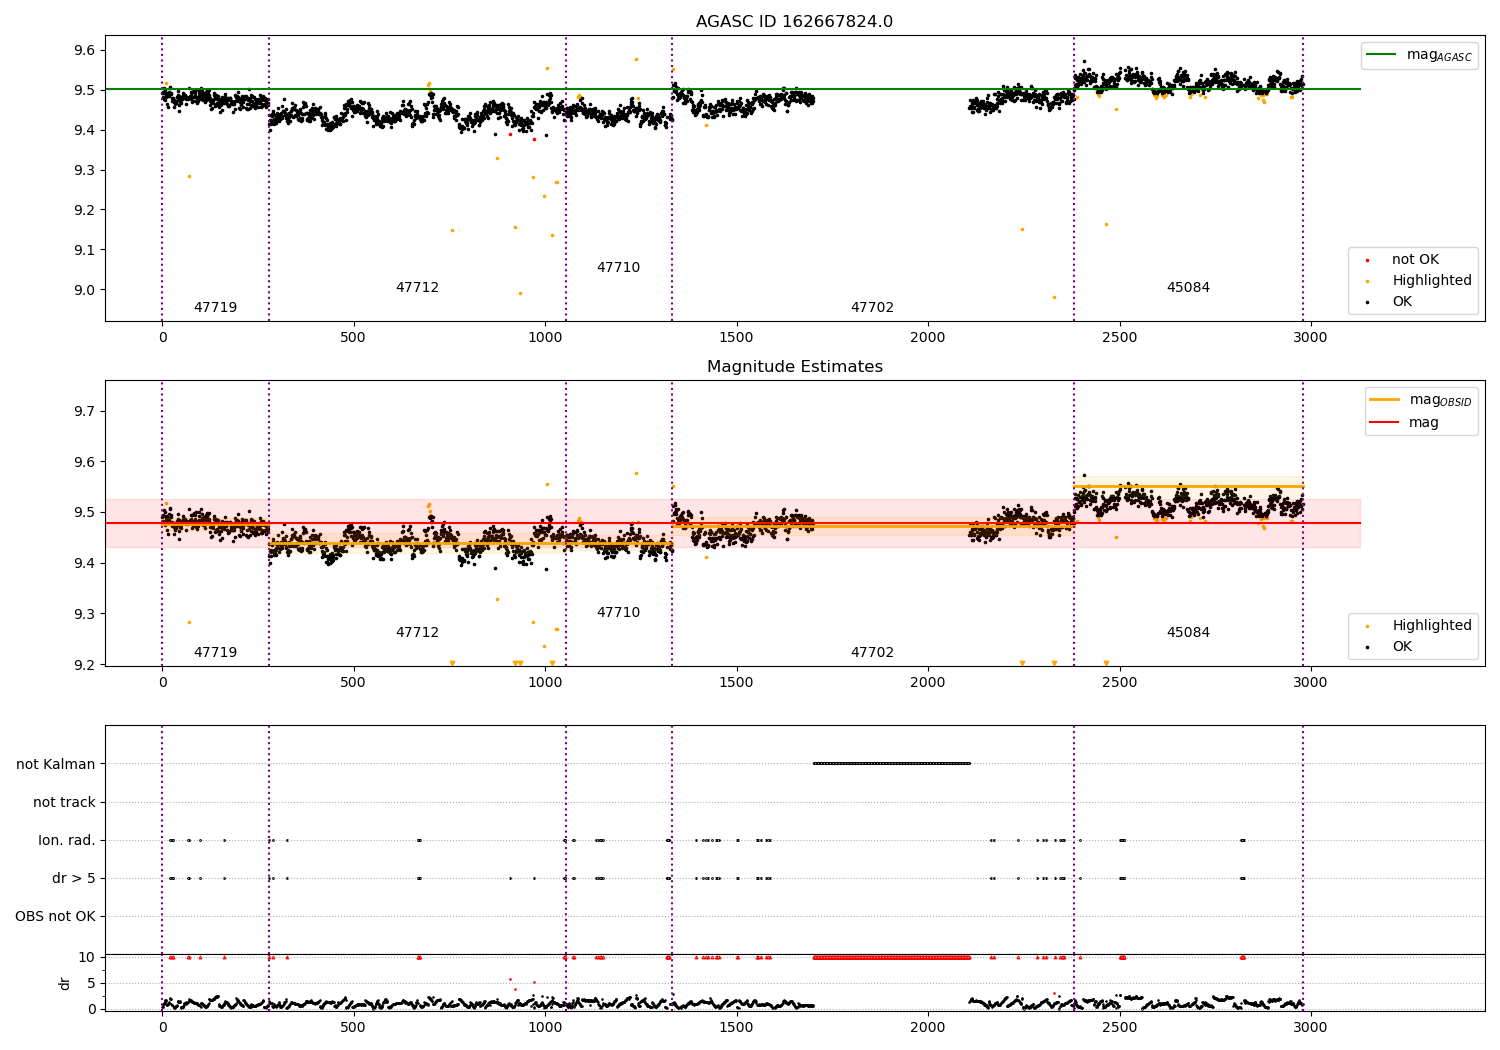
Task: Click the 'not Kalman' axis label
Action: coord(56,765)
